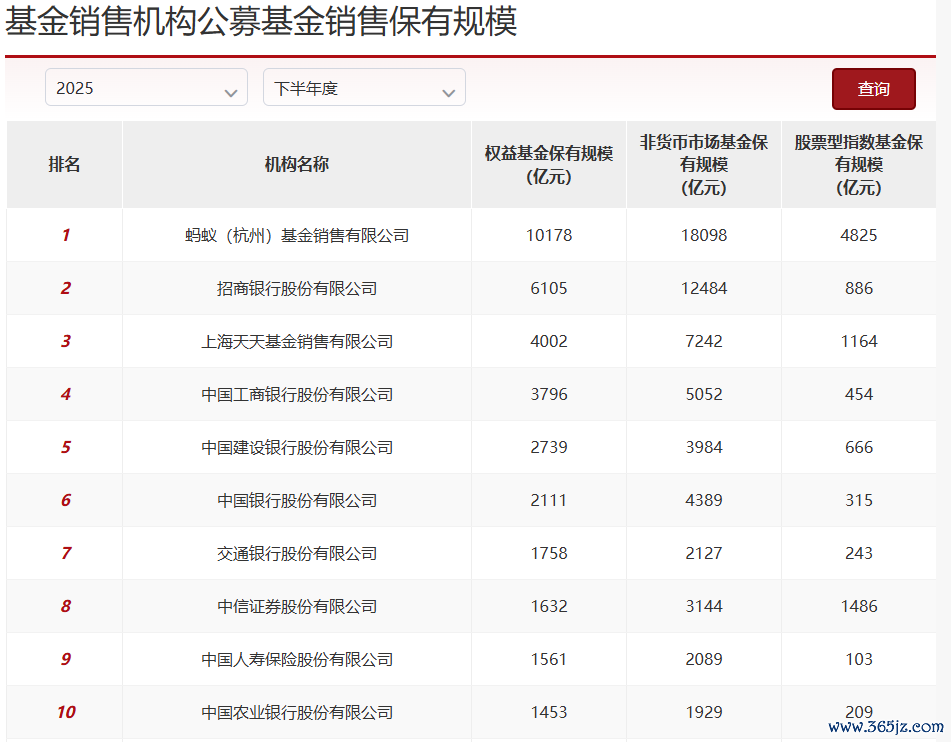951x742 pixels.
Task: Click the 7242 non-monetary fund value
Action: pos(704,341)
